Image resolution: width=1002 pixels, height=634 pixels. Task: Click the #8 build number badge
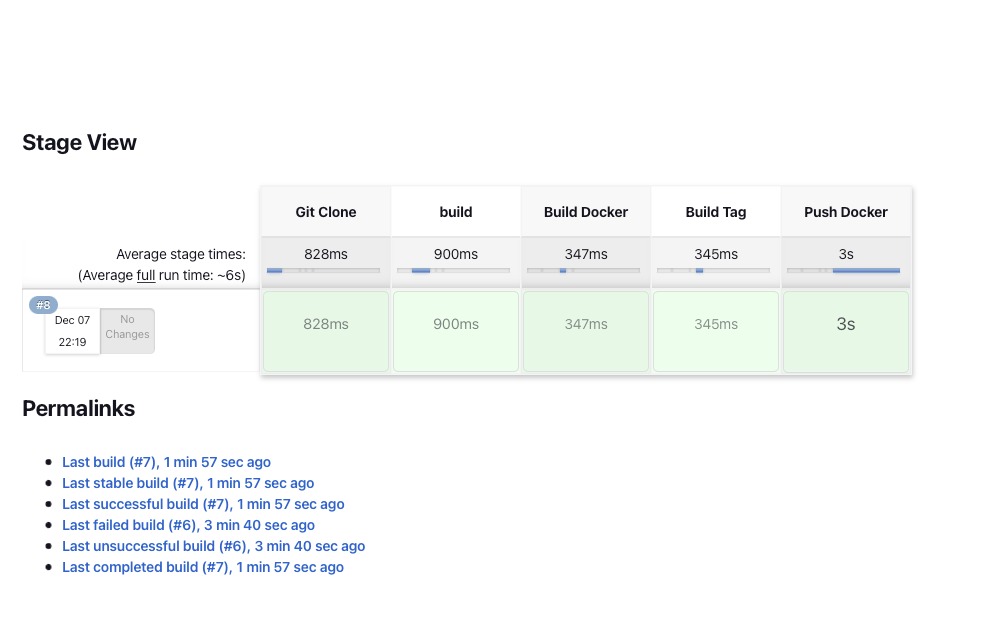[x=43, y=305]
